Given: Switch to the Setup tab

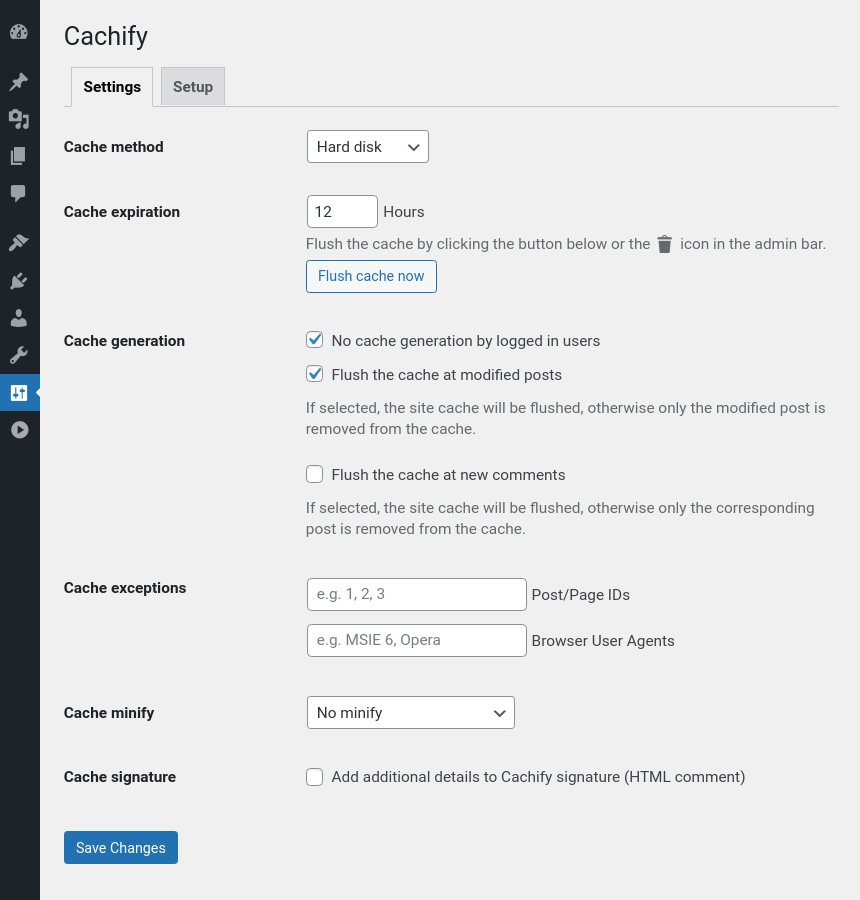Looking at the screenshot, I should (x=193, y=87).
